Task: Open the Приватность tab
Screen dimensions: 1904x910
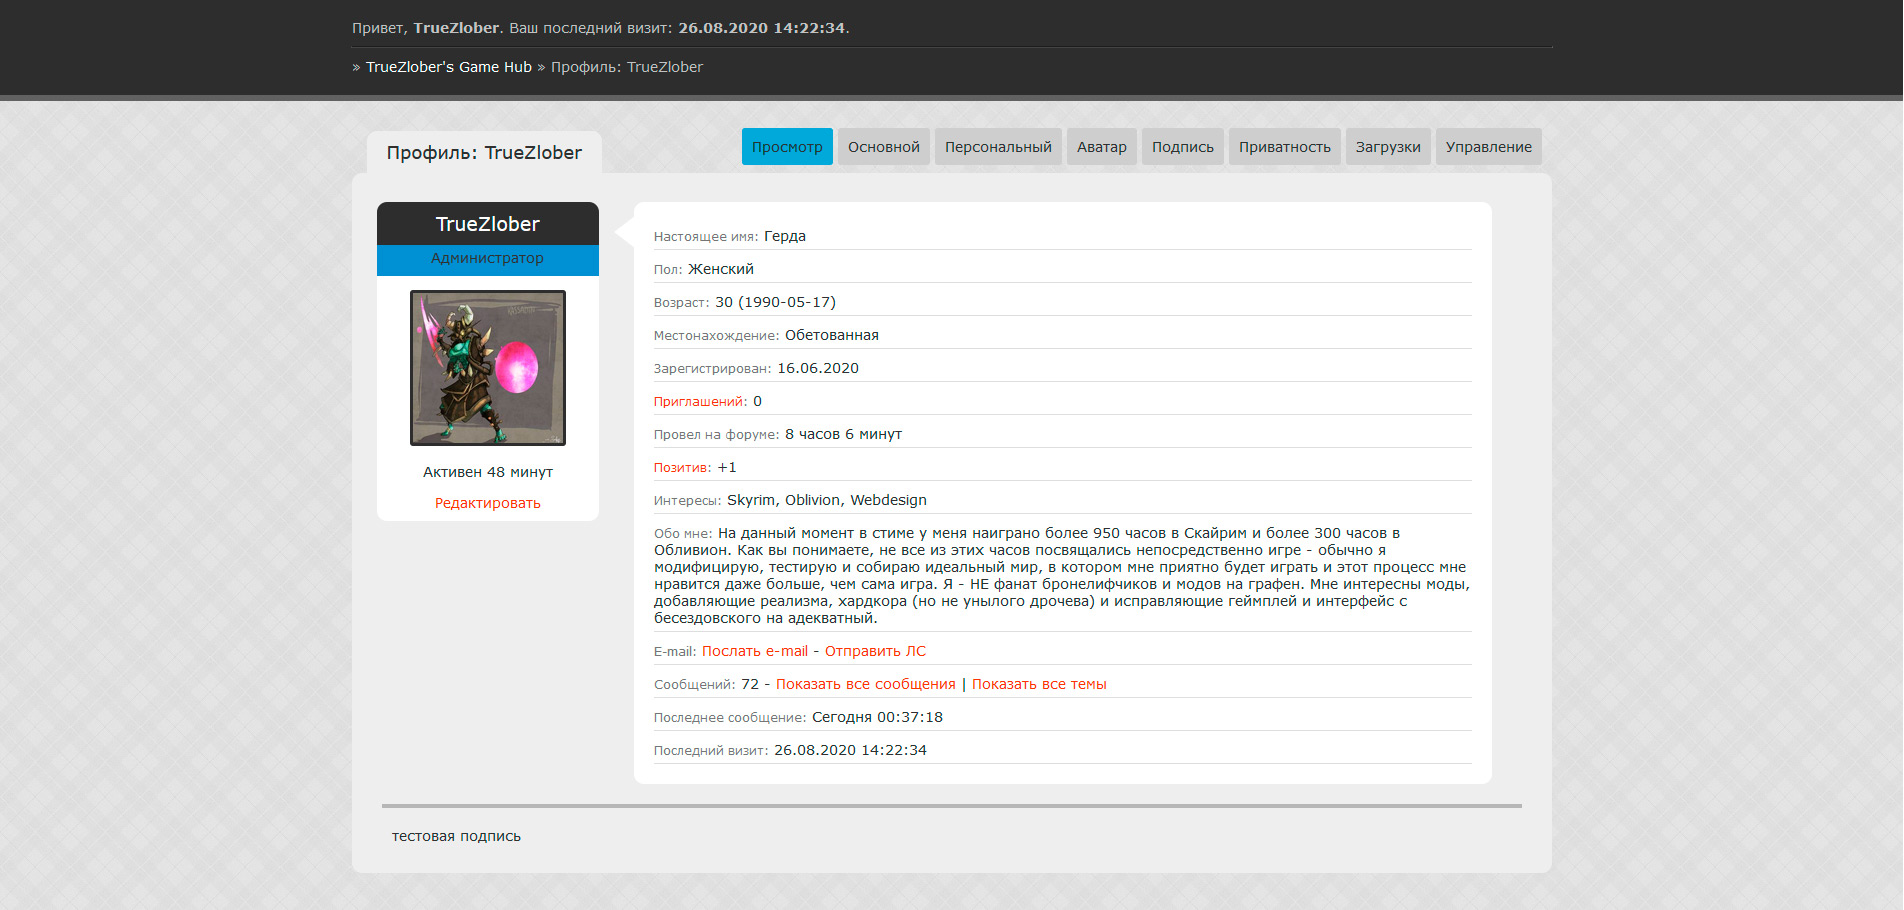Action: [x=1285, y=147]
